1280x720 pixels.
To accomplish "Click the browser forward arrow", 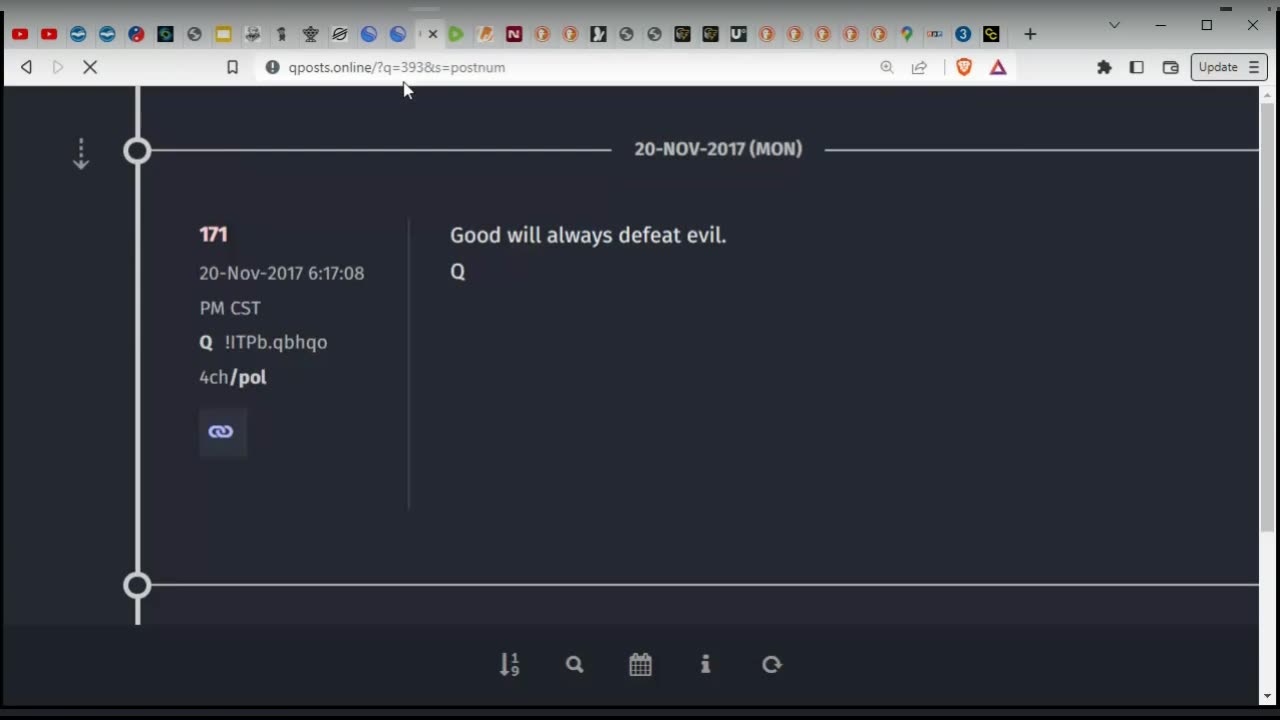I will click(x=58, y=67).
